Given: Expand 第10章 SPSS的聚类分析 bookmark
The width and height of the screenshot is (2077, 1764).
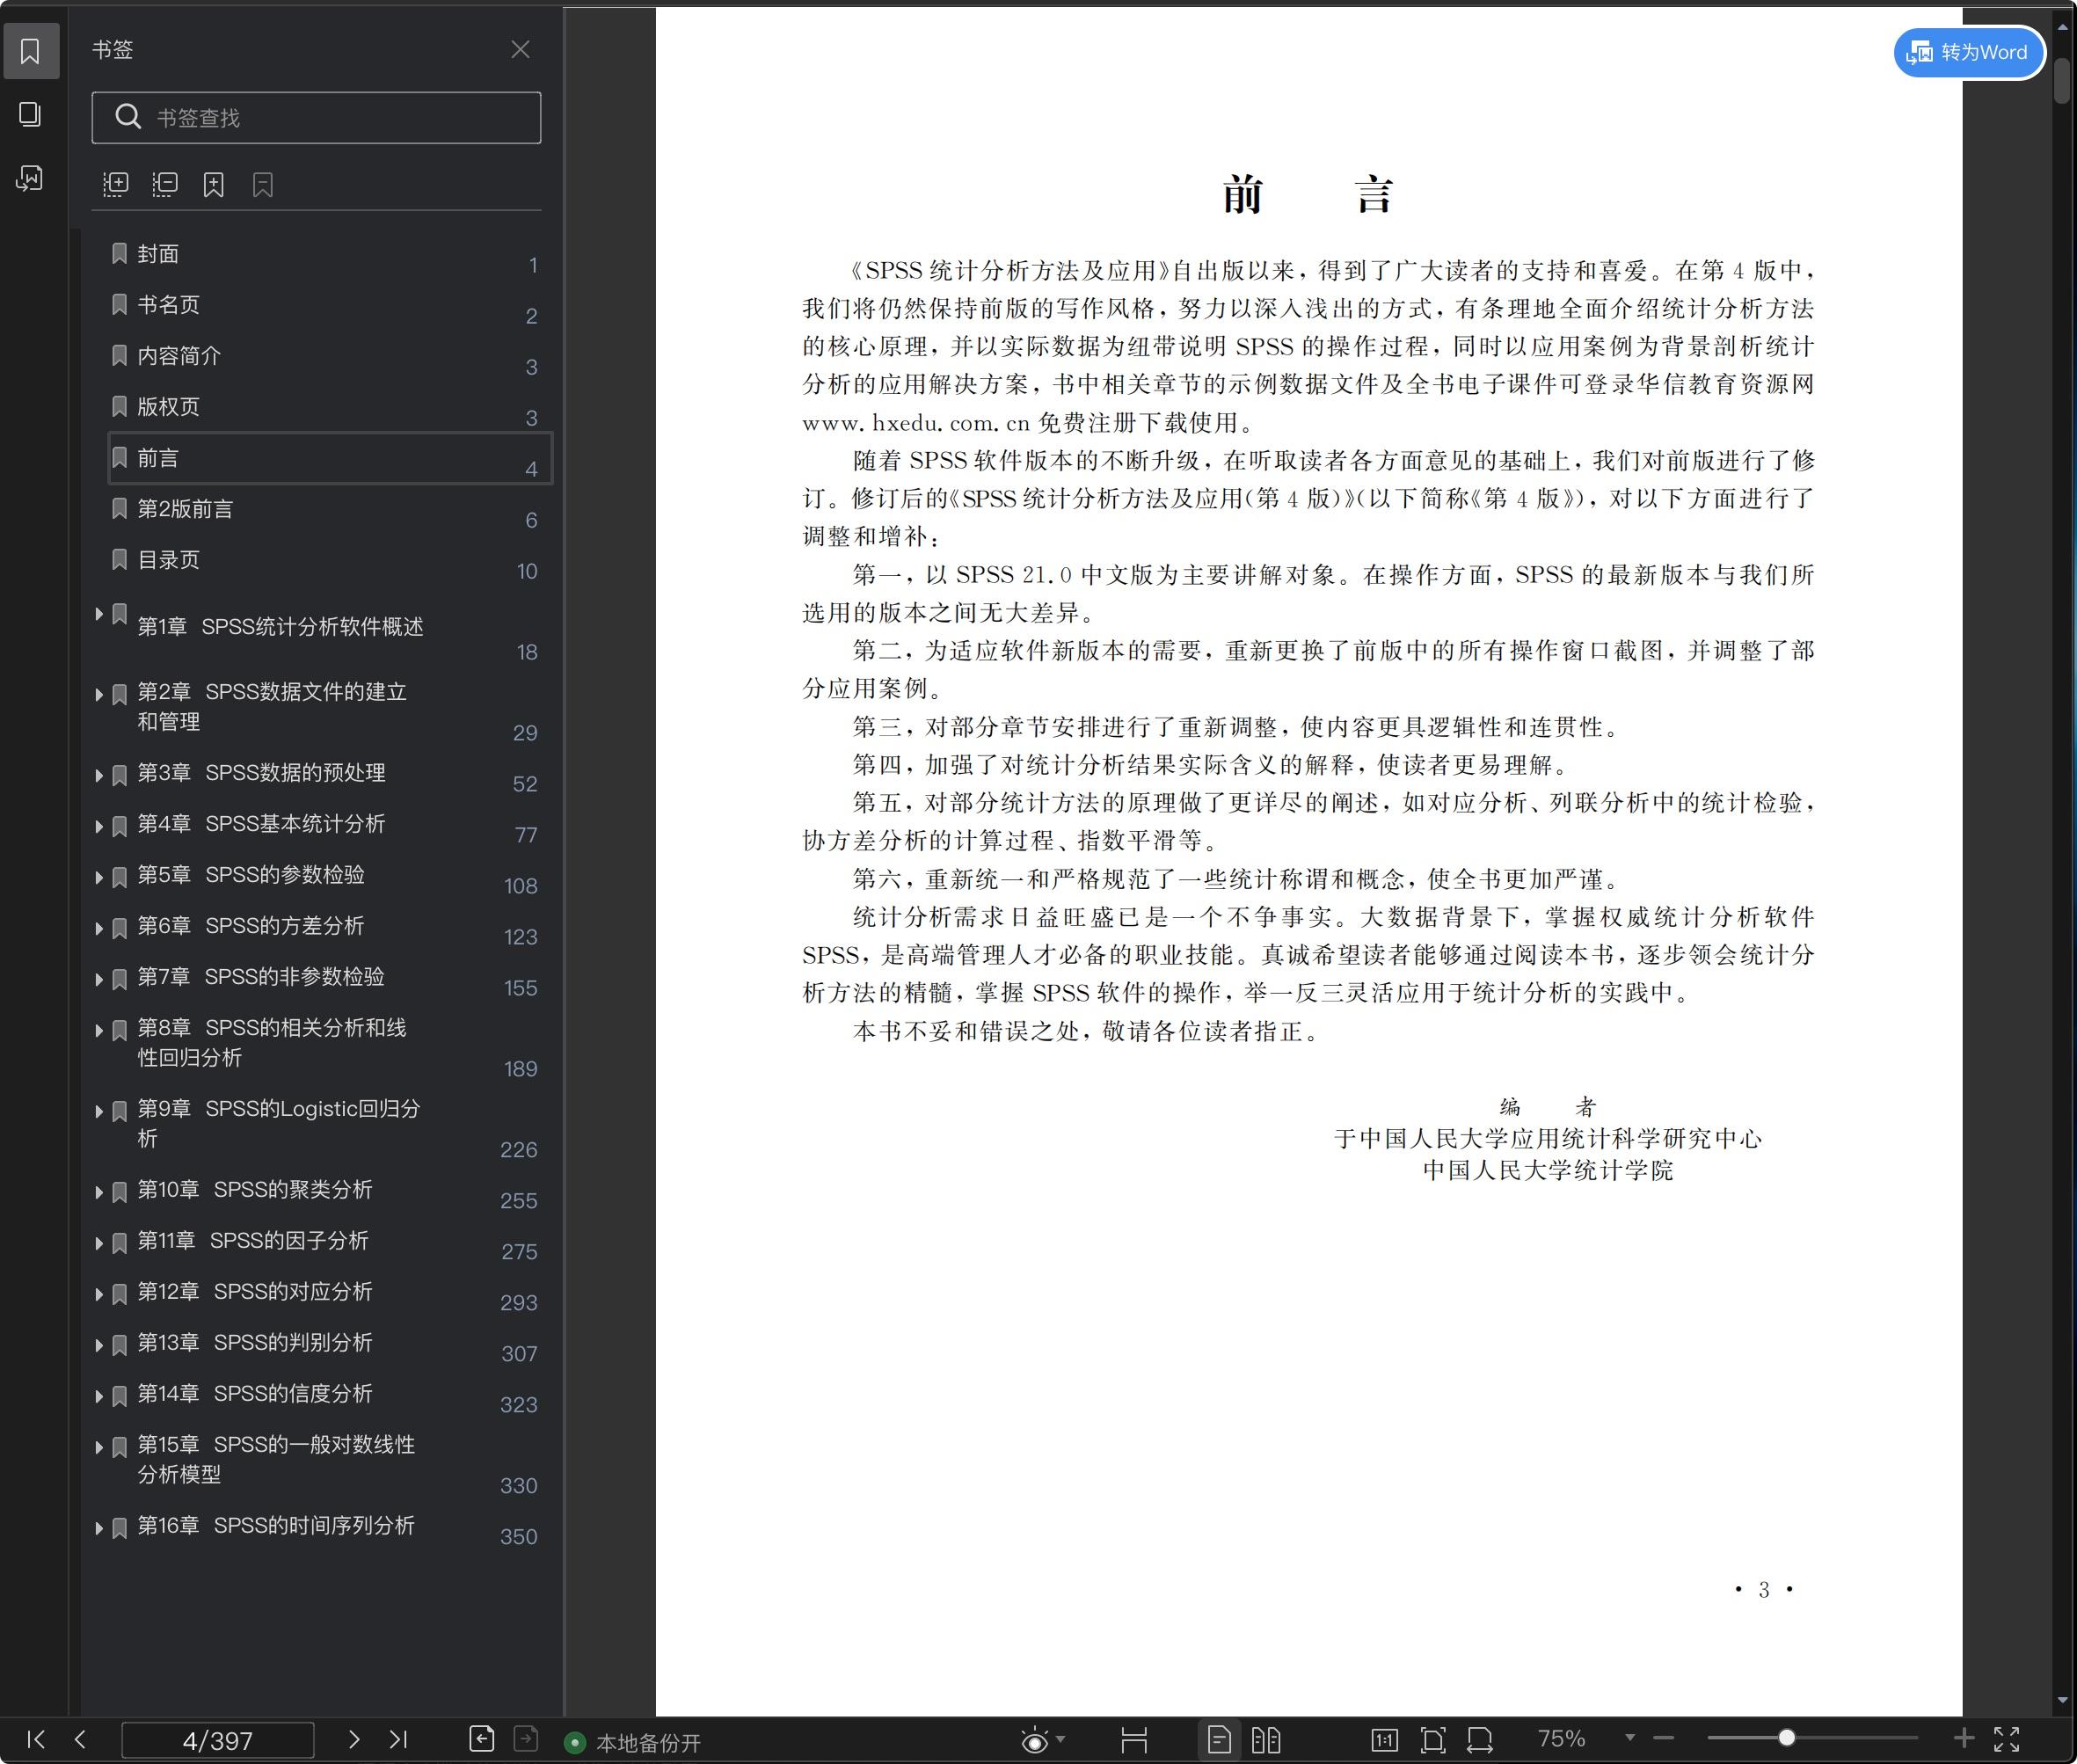Looking at the screenshot, I should [99, 1192].
